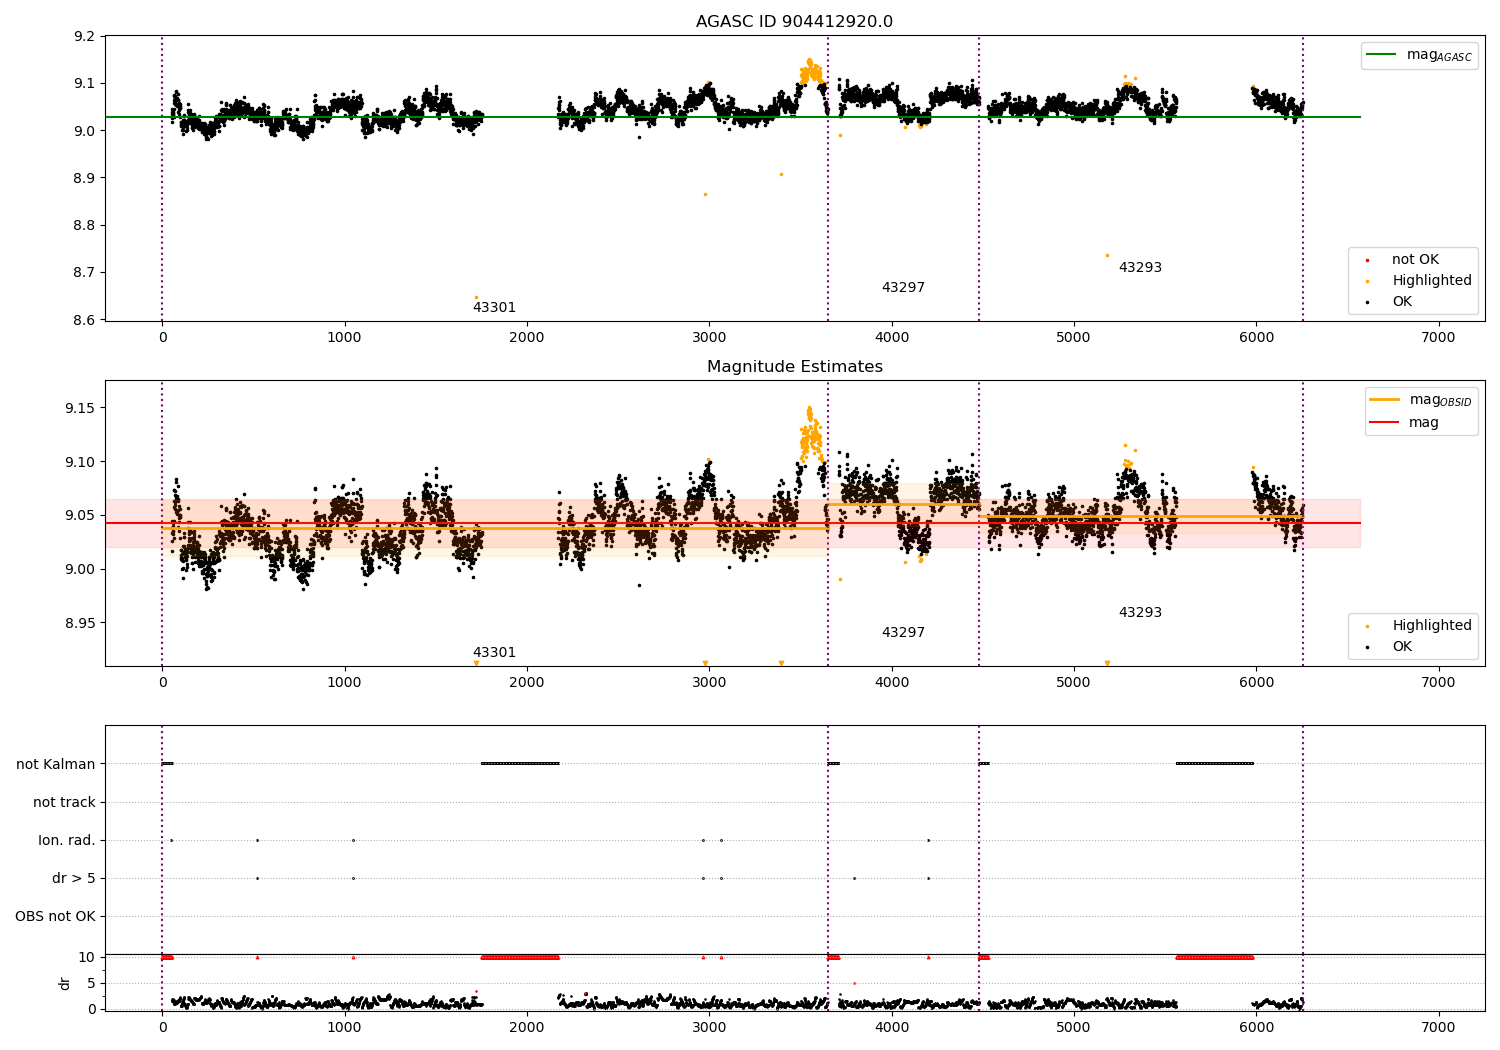Select the not track row label
This screenshot has width=1500, height=1050.
64,802
